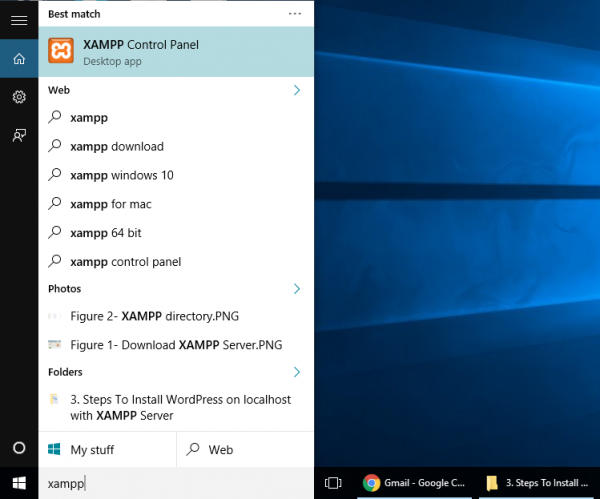Open the Windows Start button
600x499 pixels.
[x=19, y=483]
